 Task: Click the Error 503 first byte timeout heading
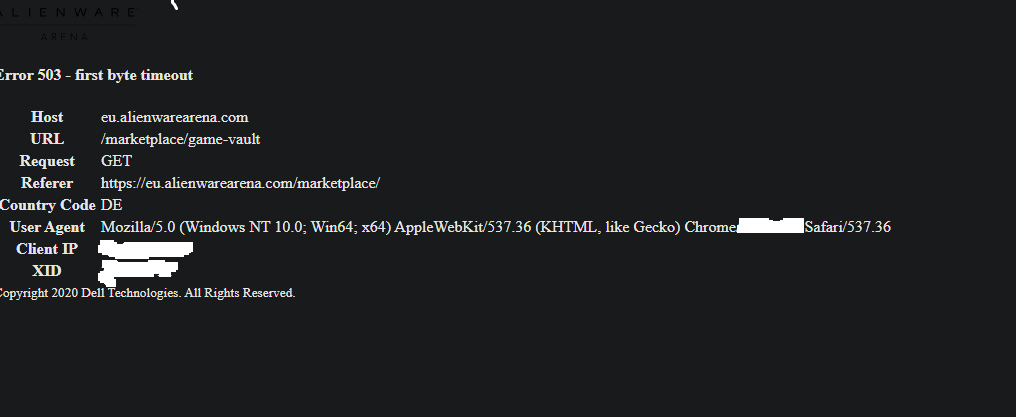pos(95,75)
